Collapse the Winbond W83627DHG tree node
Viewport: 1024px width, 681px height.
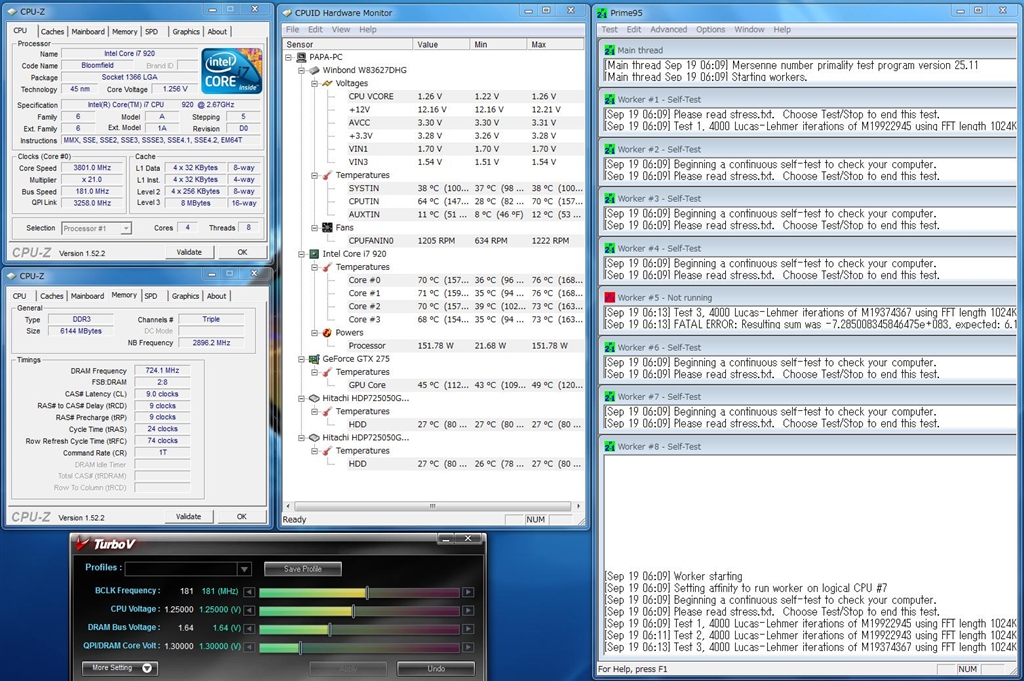point(301,71)
